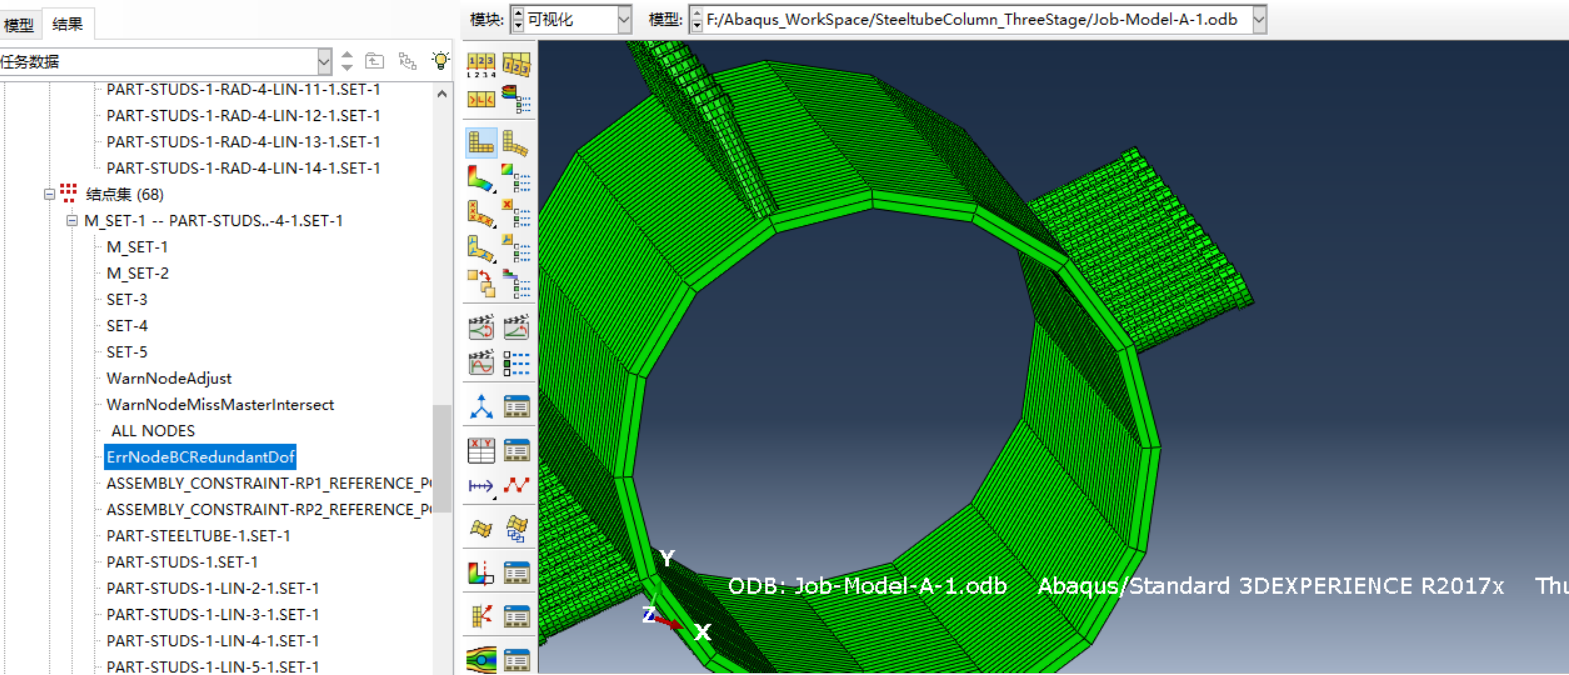1569x675 pixels.
Task: Open the 任务数据 dropdown list
Action: tap(324, 62)
